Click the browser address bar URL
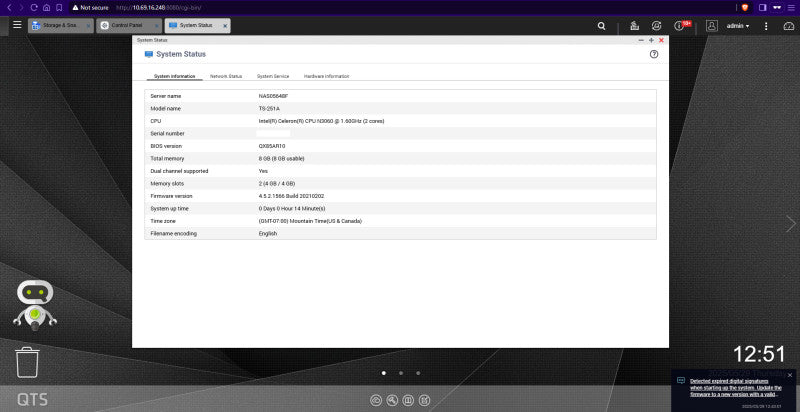This screenshot has height=412, width=800. click(160, 8)
